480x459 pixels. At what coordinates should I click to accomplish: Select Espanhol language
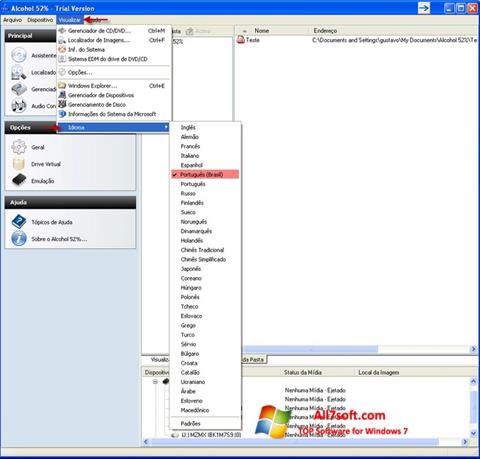[205, 165]
